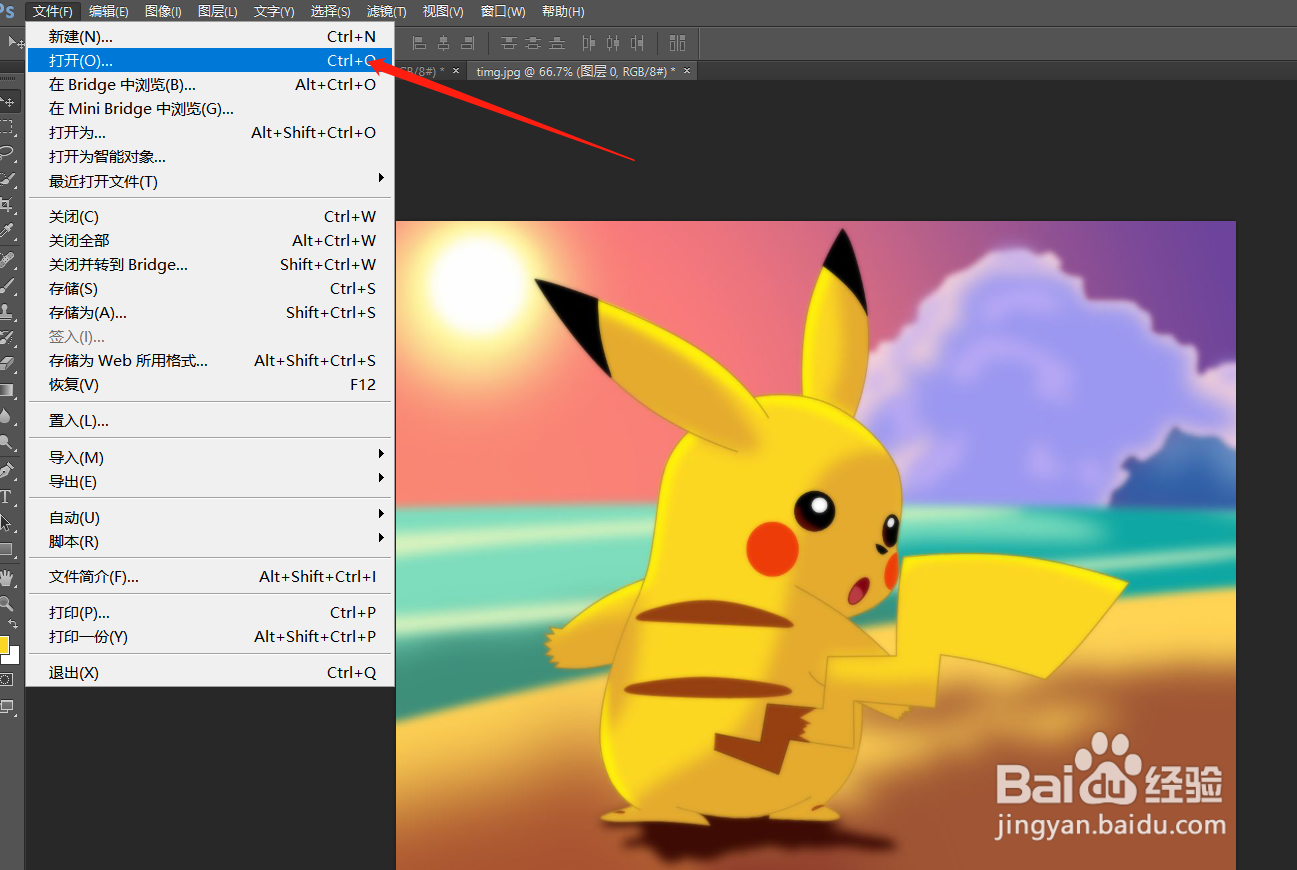
Task: Select the Brush tool
Action: [x=9, y=287]
